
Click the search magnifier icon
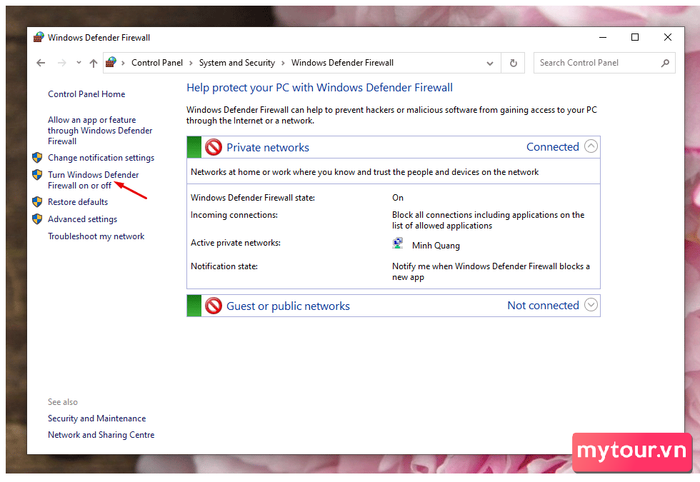tap(665, 63)
